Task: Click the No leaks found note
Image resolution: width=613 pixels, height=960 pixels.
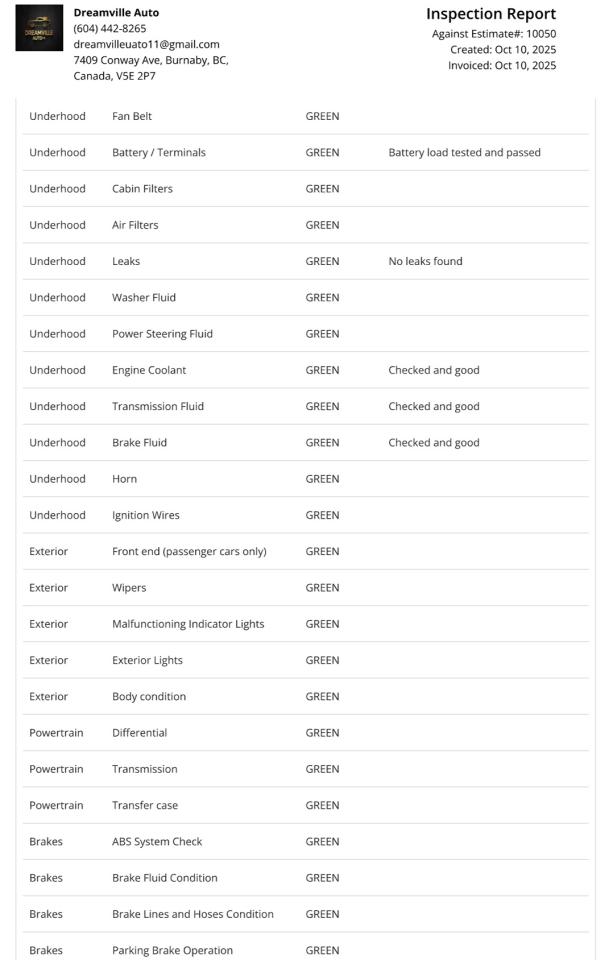Action: tap(425, 261)
